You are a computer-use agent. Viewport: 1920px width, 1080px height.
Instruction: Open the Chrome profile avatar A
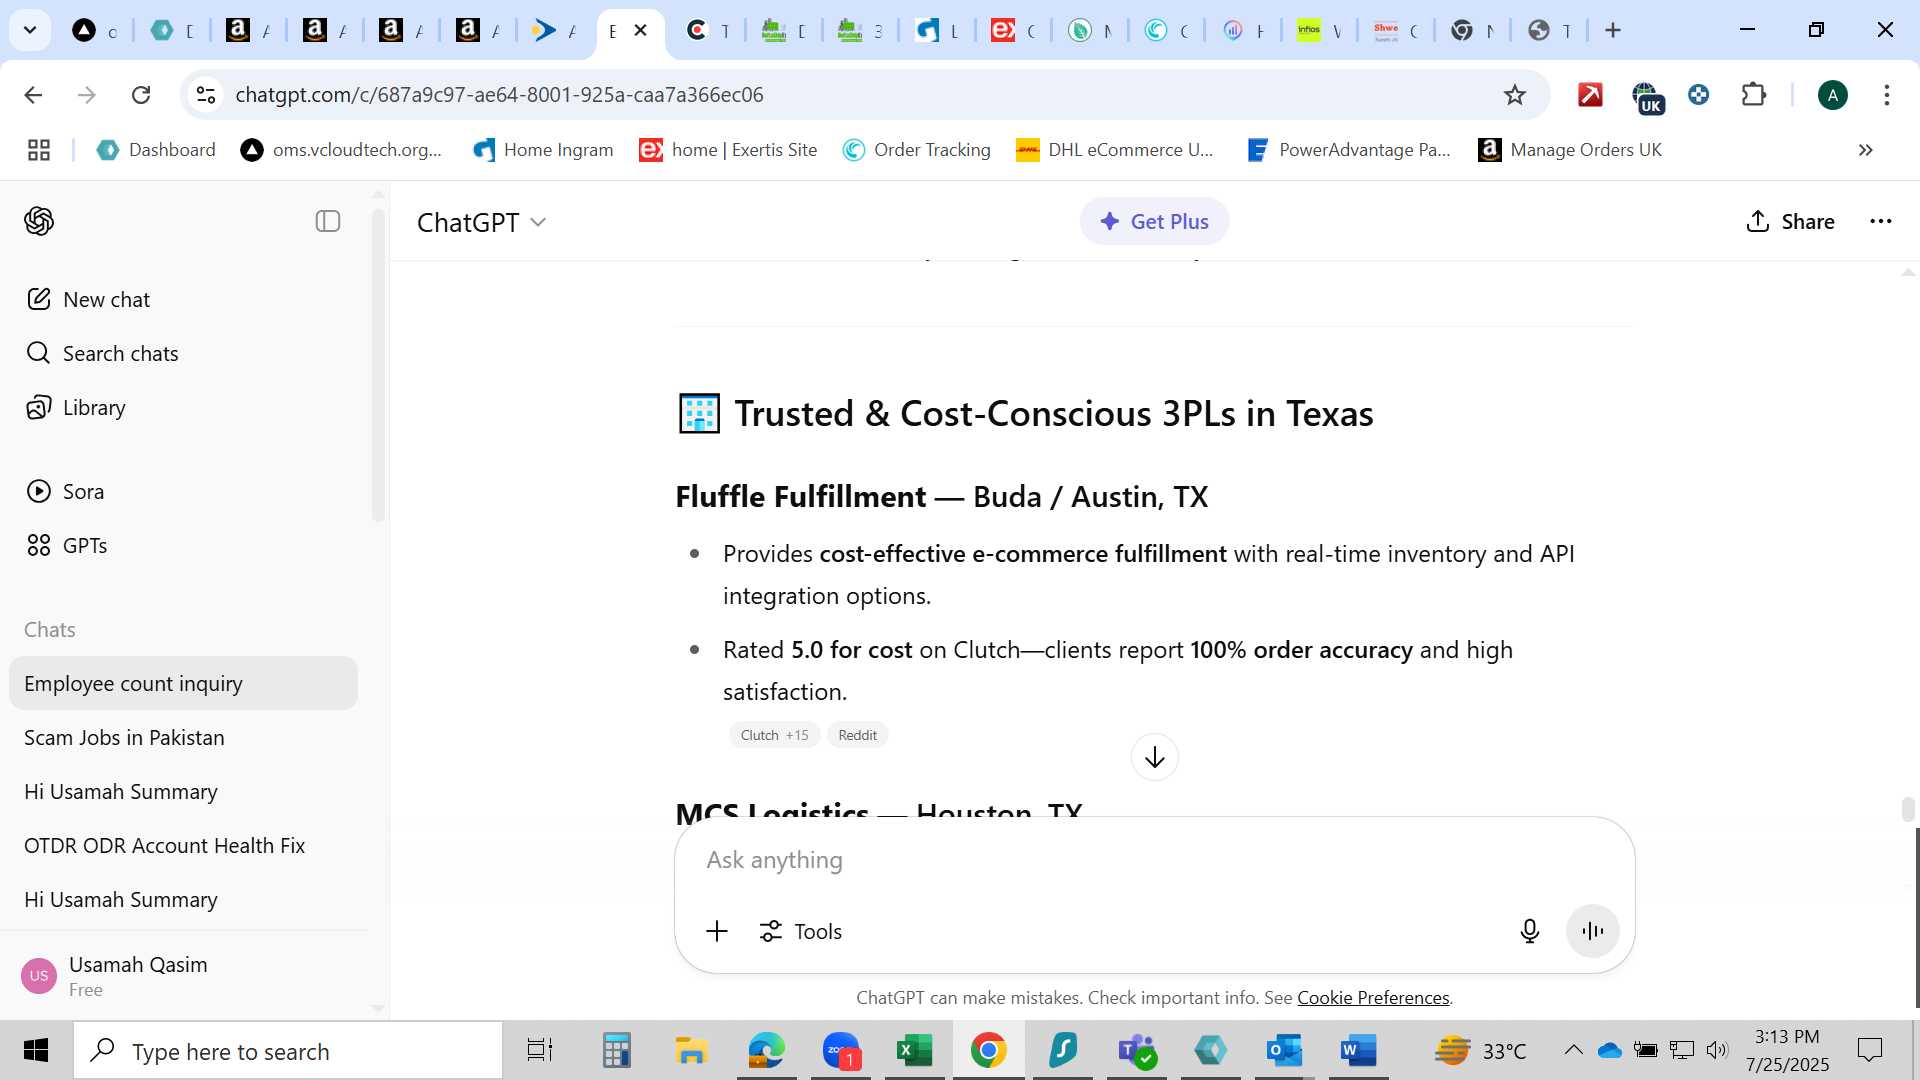pos(1832,95)
